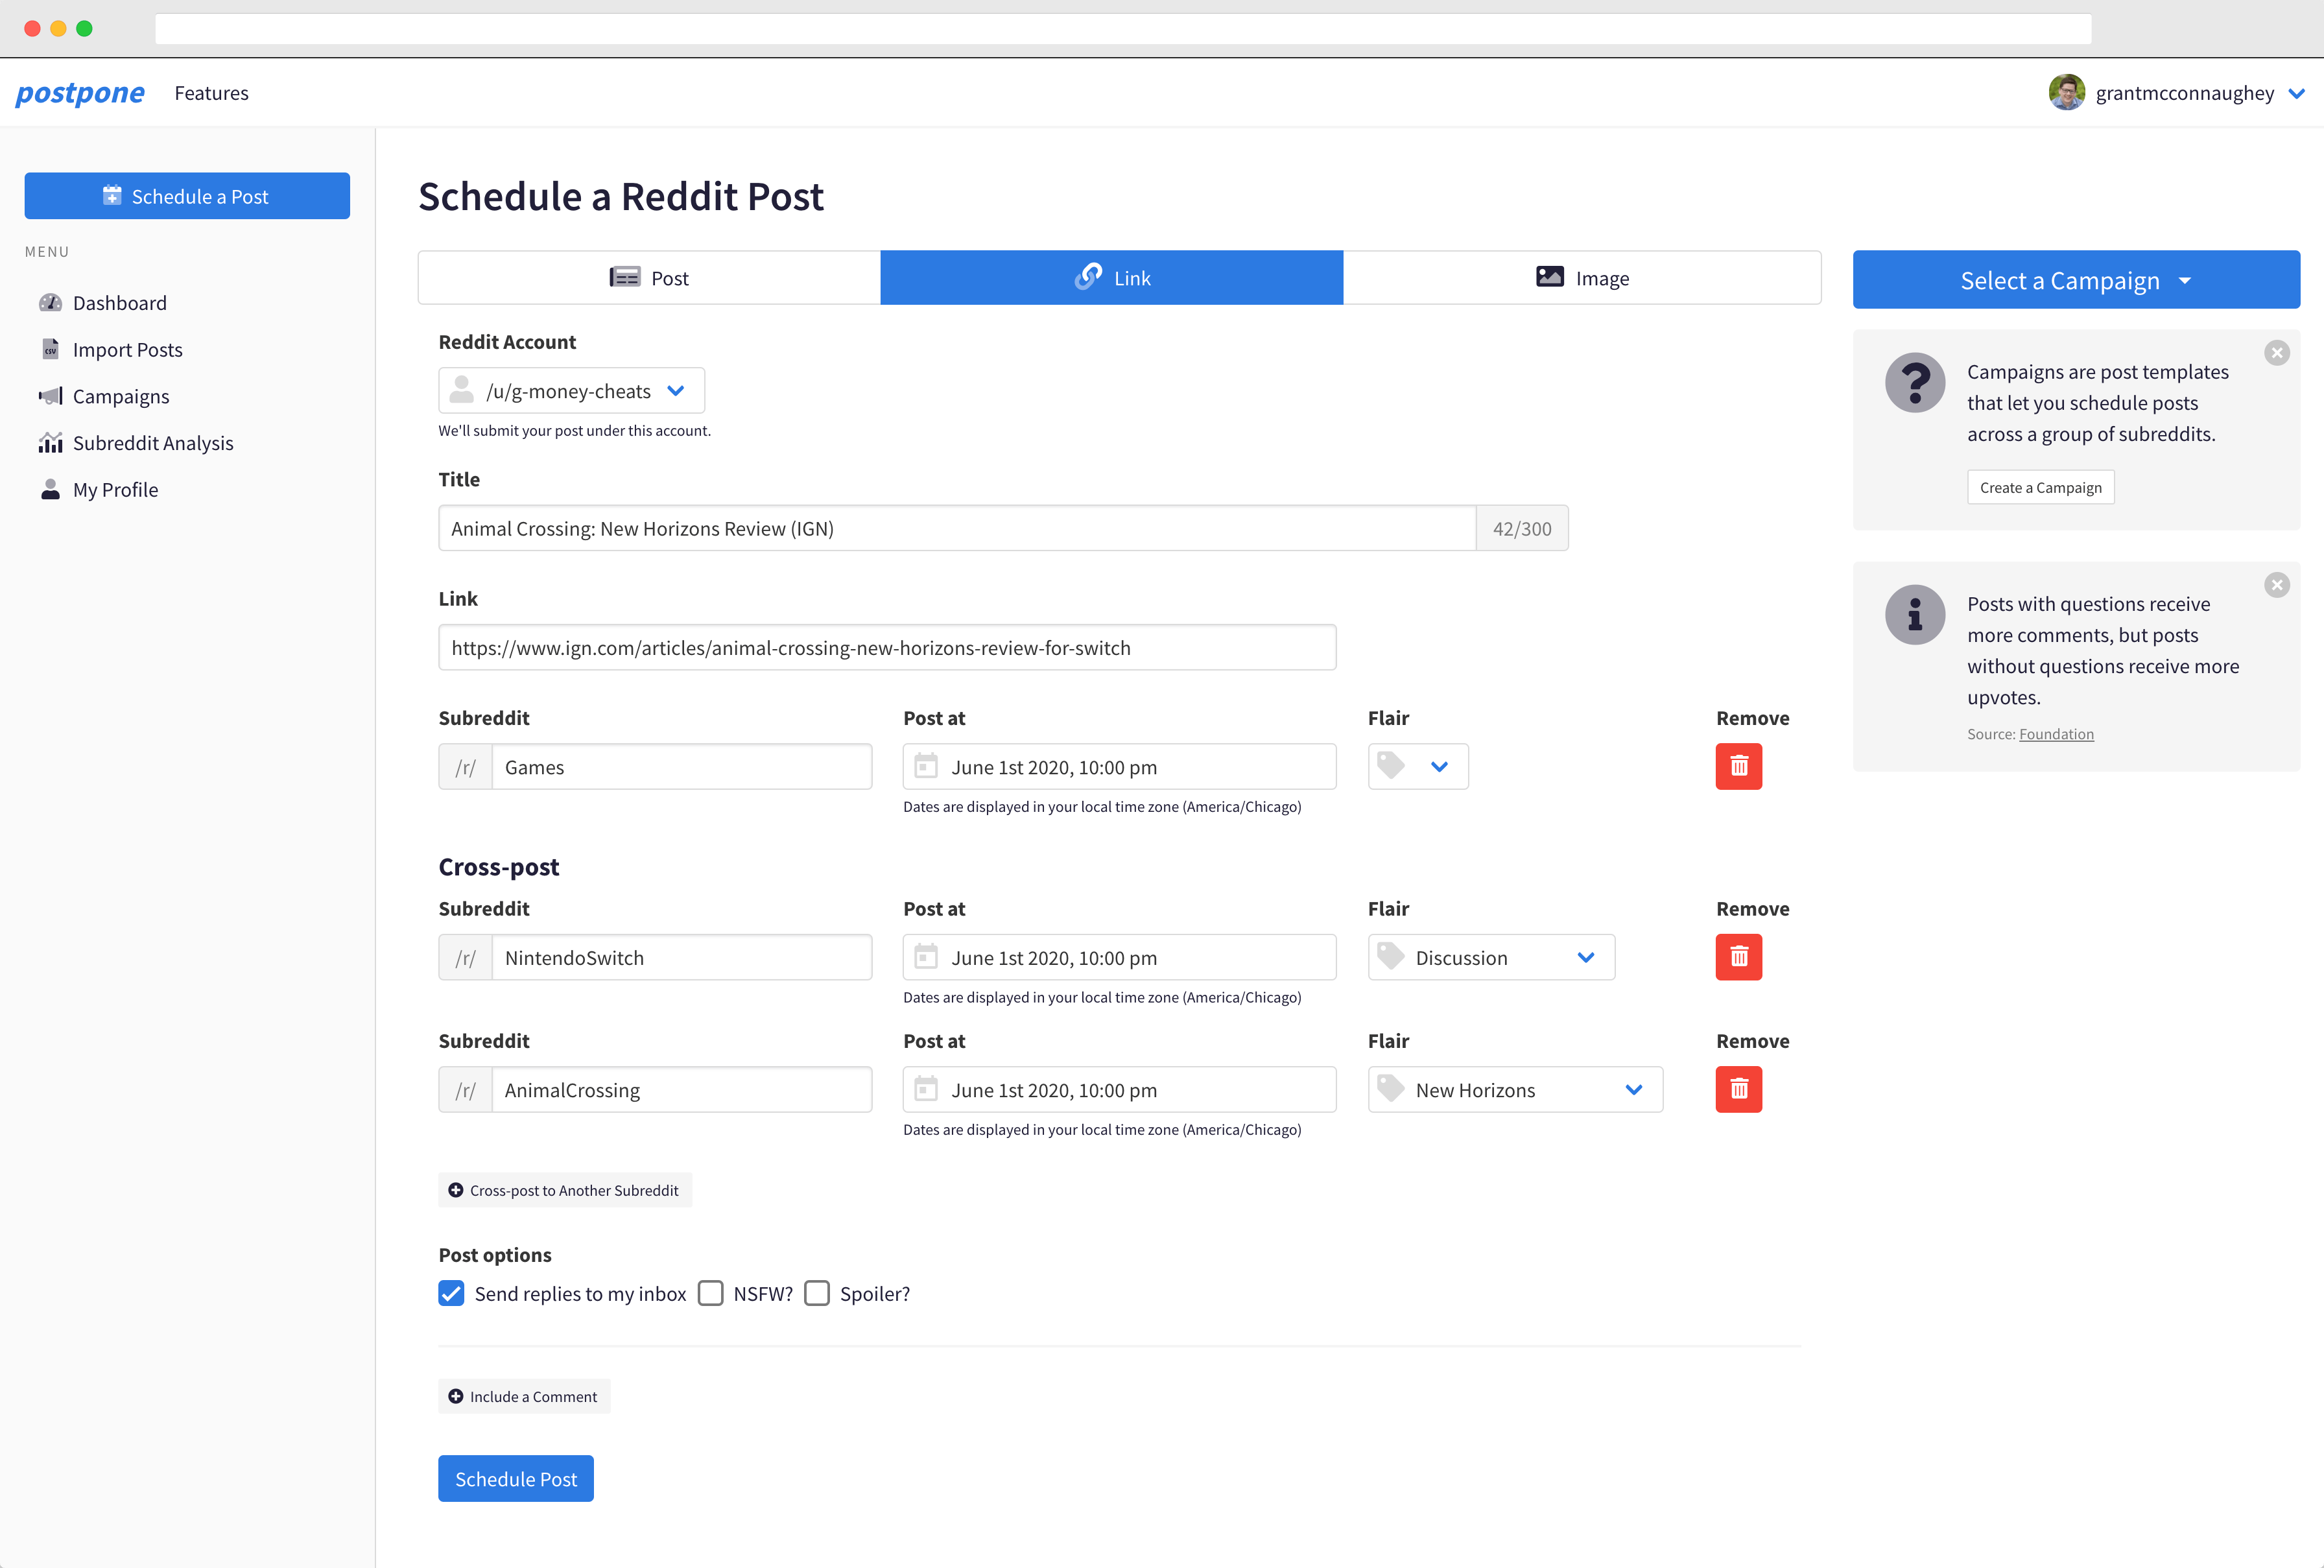Click the user avatar picture
This screenshot has height=1568, width=2324.
pyautogui.click(x=2066, y=92)
